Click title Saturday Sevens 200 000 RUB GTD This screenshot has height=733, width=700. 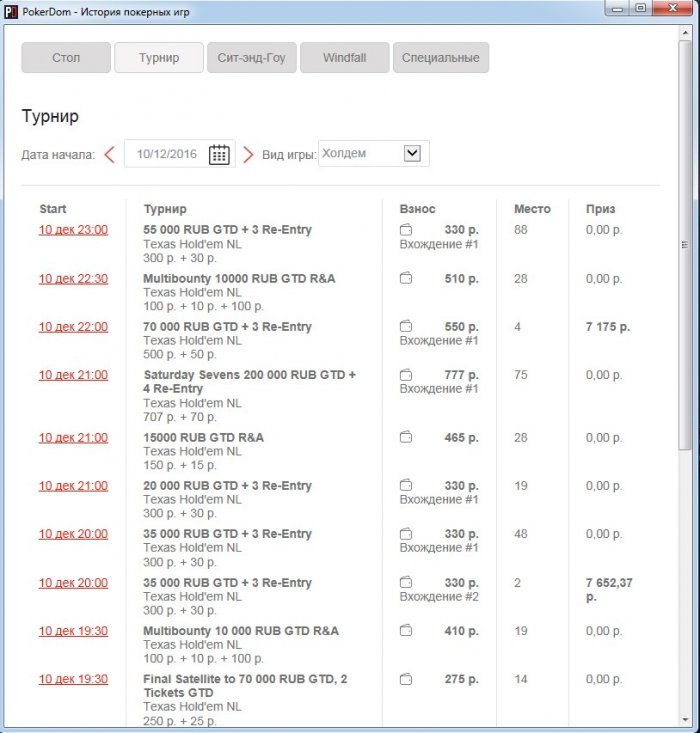(250, 381)
